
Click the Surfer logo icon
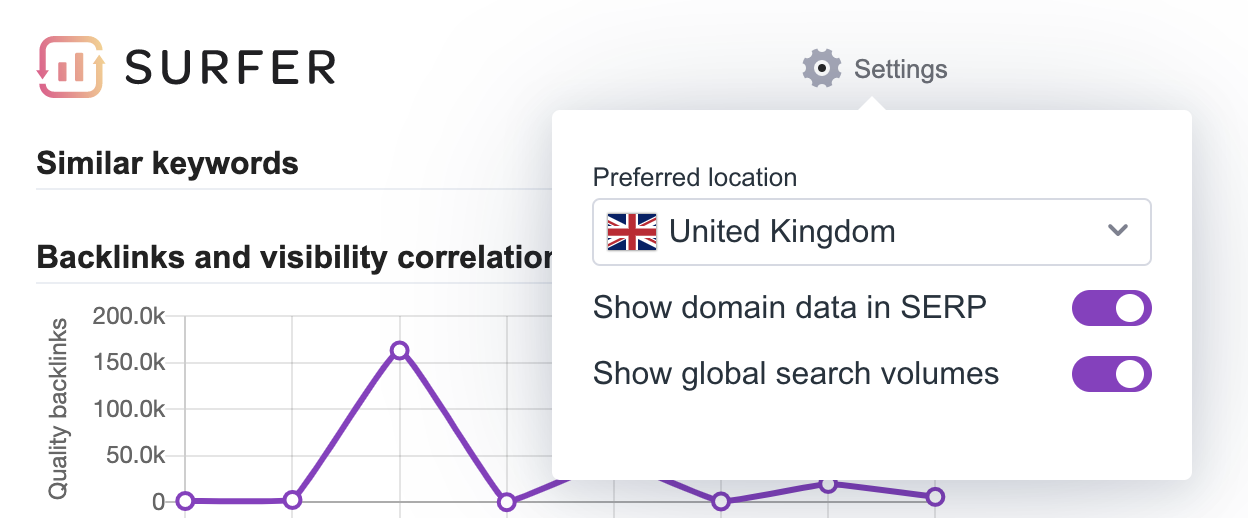(x=71, y=67)
